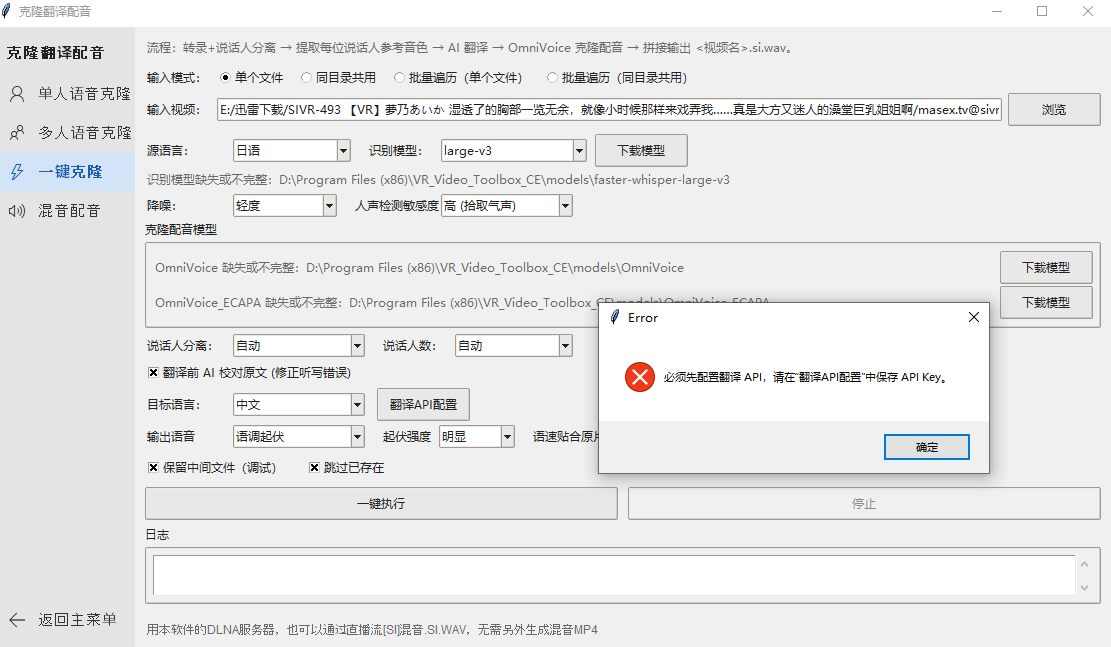The width and height of the screenshot is (1111, 647).
Task: Start processing with 一键执行
Action: [x=381, y=504]
